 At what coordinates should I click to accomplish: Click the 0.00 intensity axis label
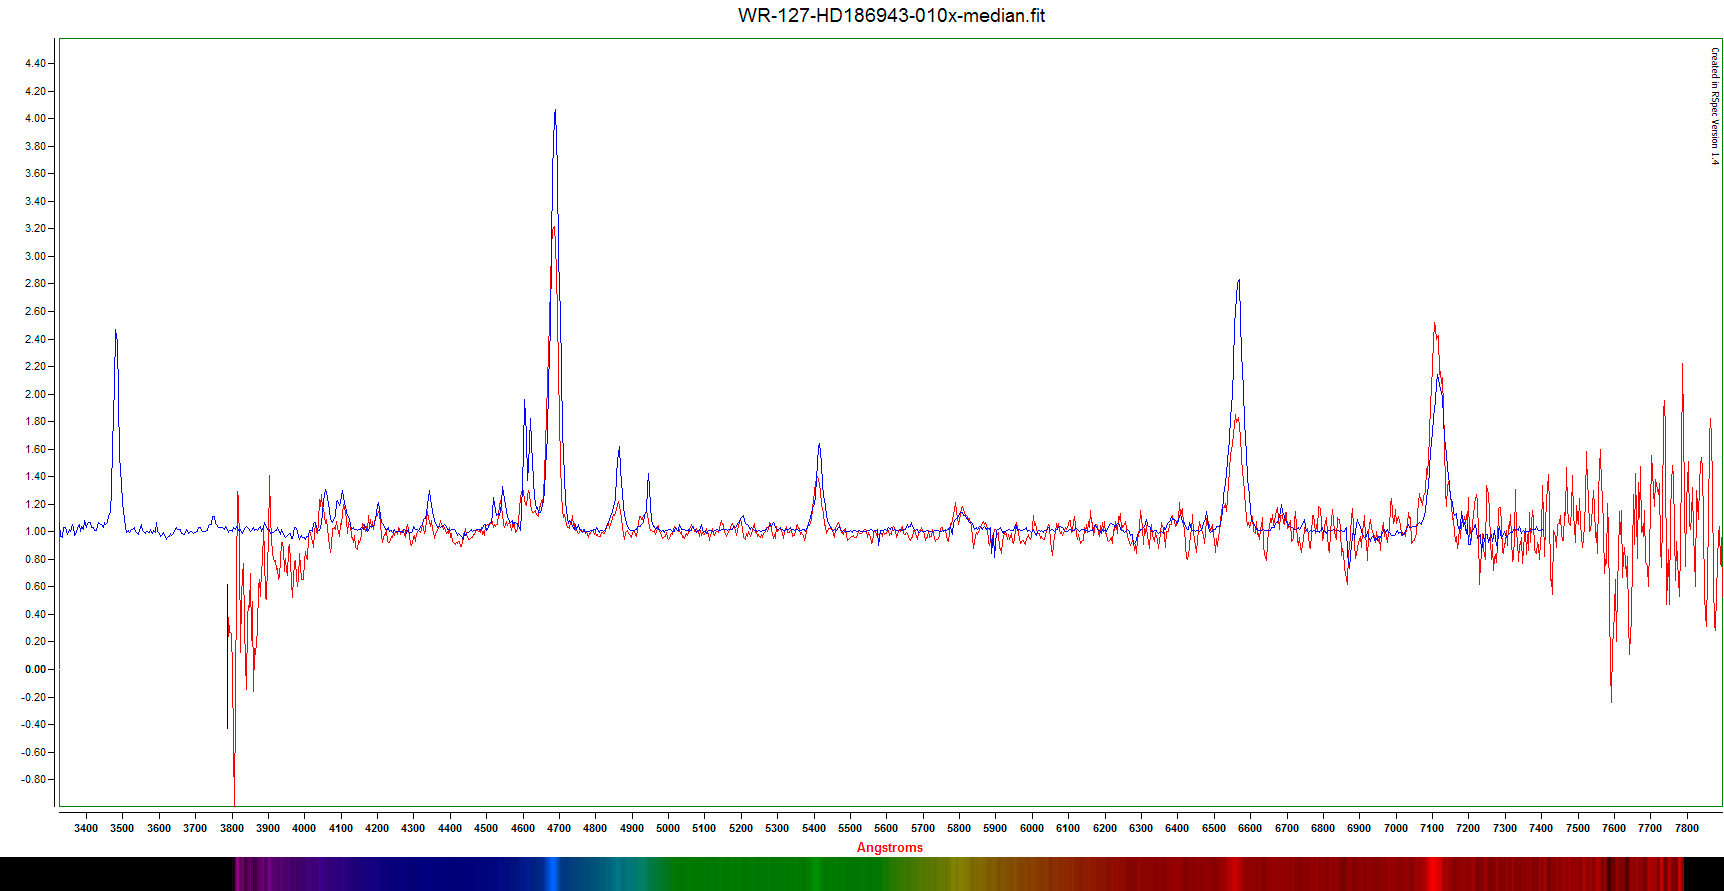[35, 669]
